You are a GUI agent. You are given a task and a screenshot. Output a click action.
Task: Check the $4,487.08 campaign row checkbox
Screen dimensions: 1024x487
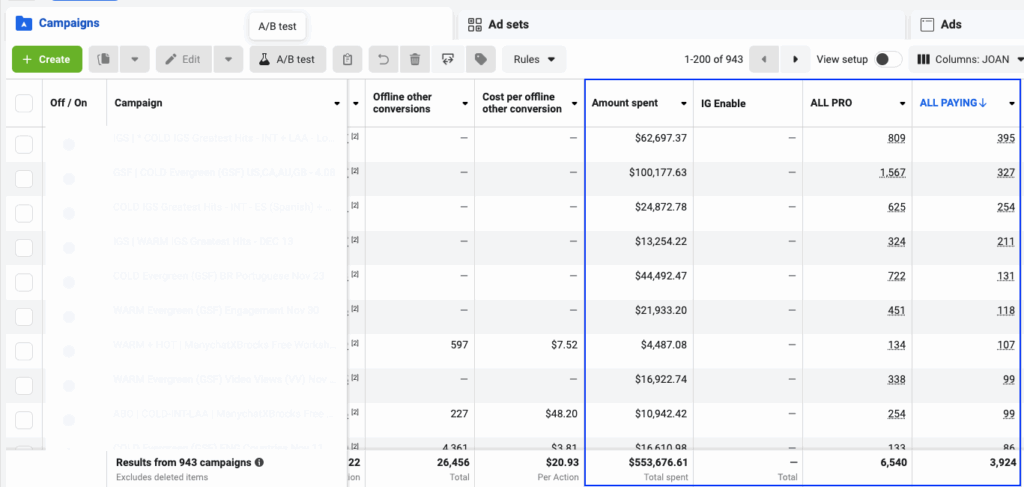(24, 352)
